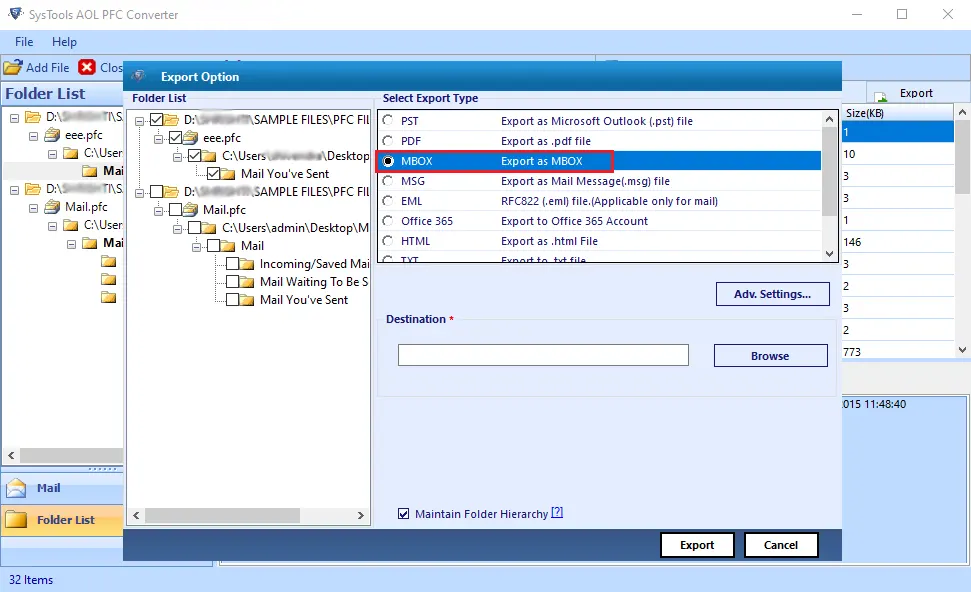Toggle Maintain Folder Hierarchy checkbox
The height and width of the screenshot is (592, 971).
click(x=403, y=513)
